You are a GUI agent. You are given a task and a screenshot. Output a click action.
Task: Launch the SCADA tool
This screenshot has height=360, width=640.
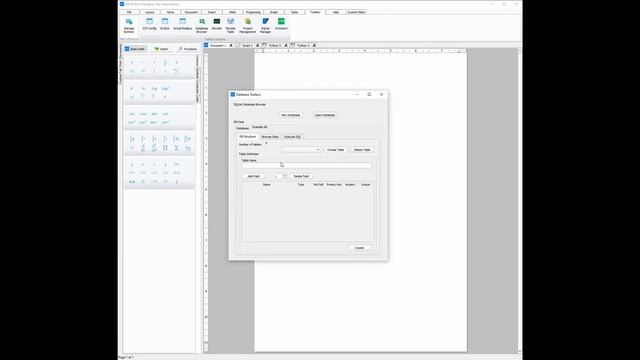pyautogui.click(x=165, y=24)
